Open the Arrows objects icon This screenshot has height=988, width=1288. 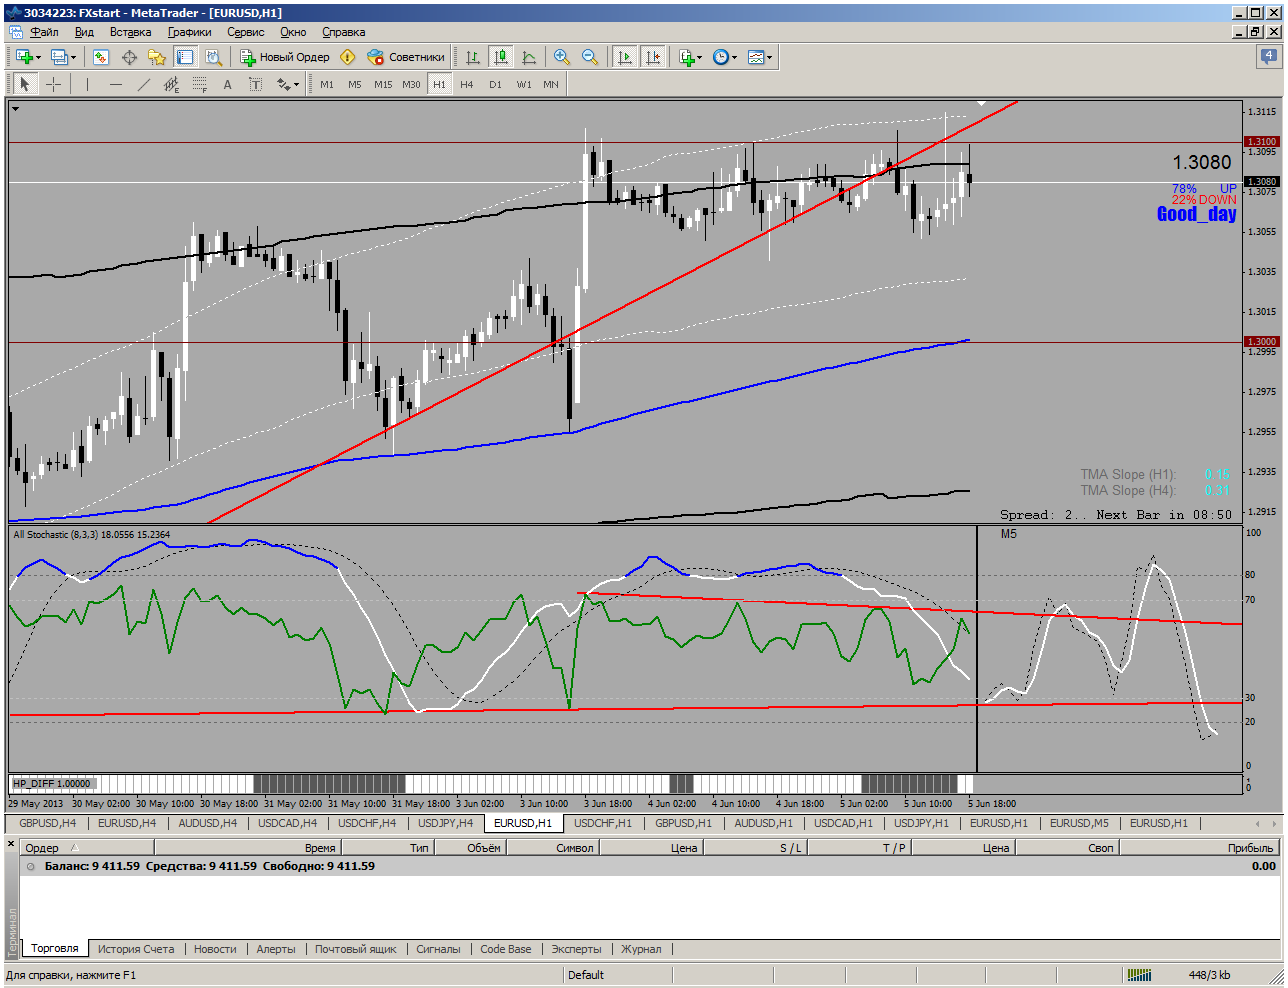click(x=283, y=84)
